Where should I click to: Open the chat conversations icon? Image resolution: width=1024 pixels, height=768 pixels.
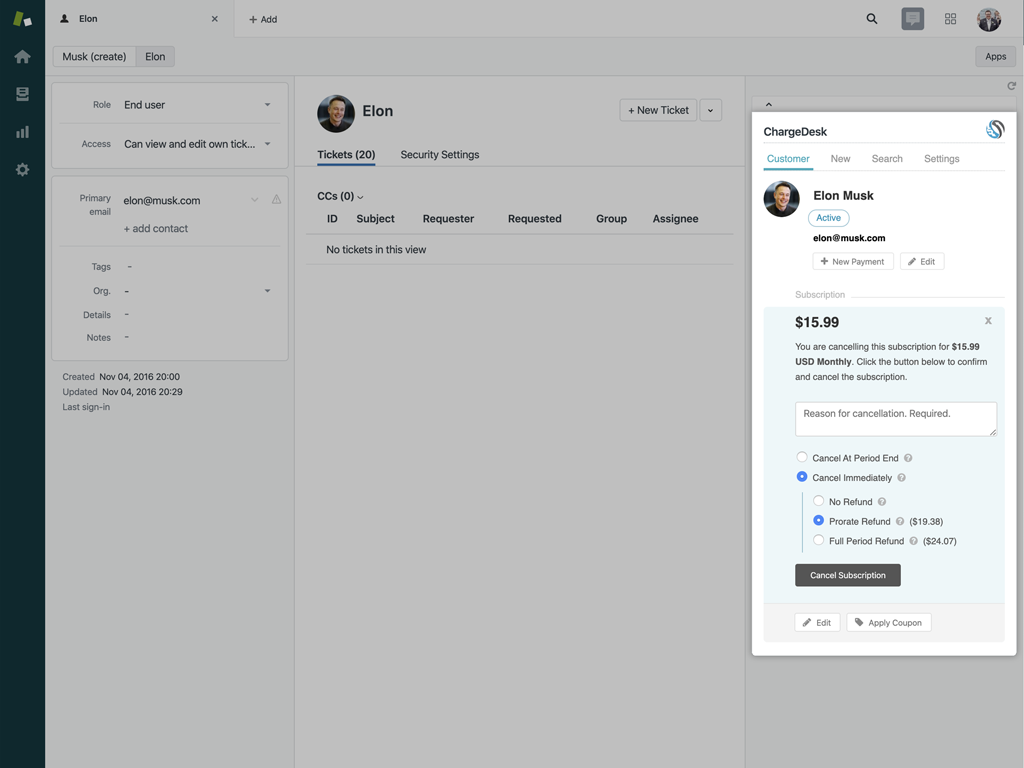(912, 19)
